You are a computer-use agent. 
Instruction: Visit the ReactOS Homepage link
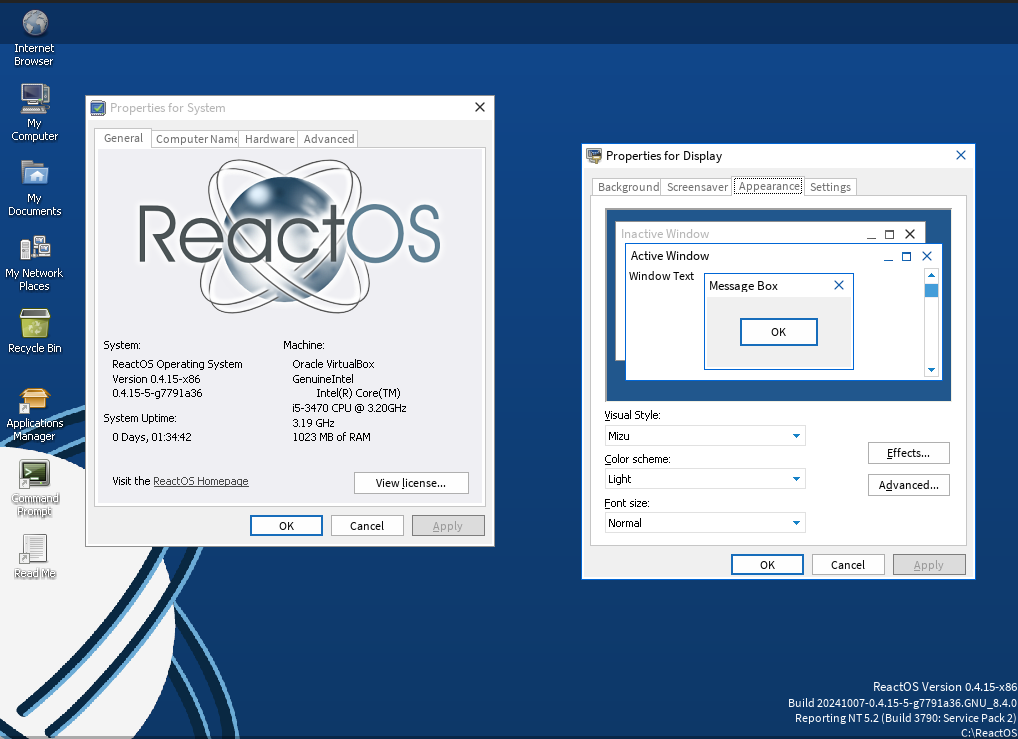pyautogui.click(x=200, y=481)
